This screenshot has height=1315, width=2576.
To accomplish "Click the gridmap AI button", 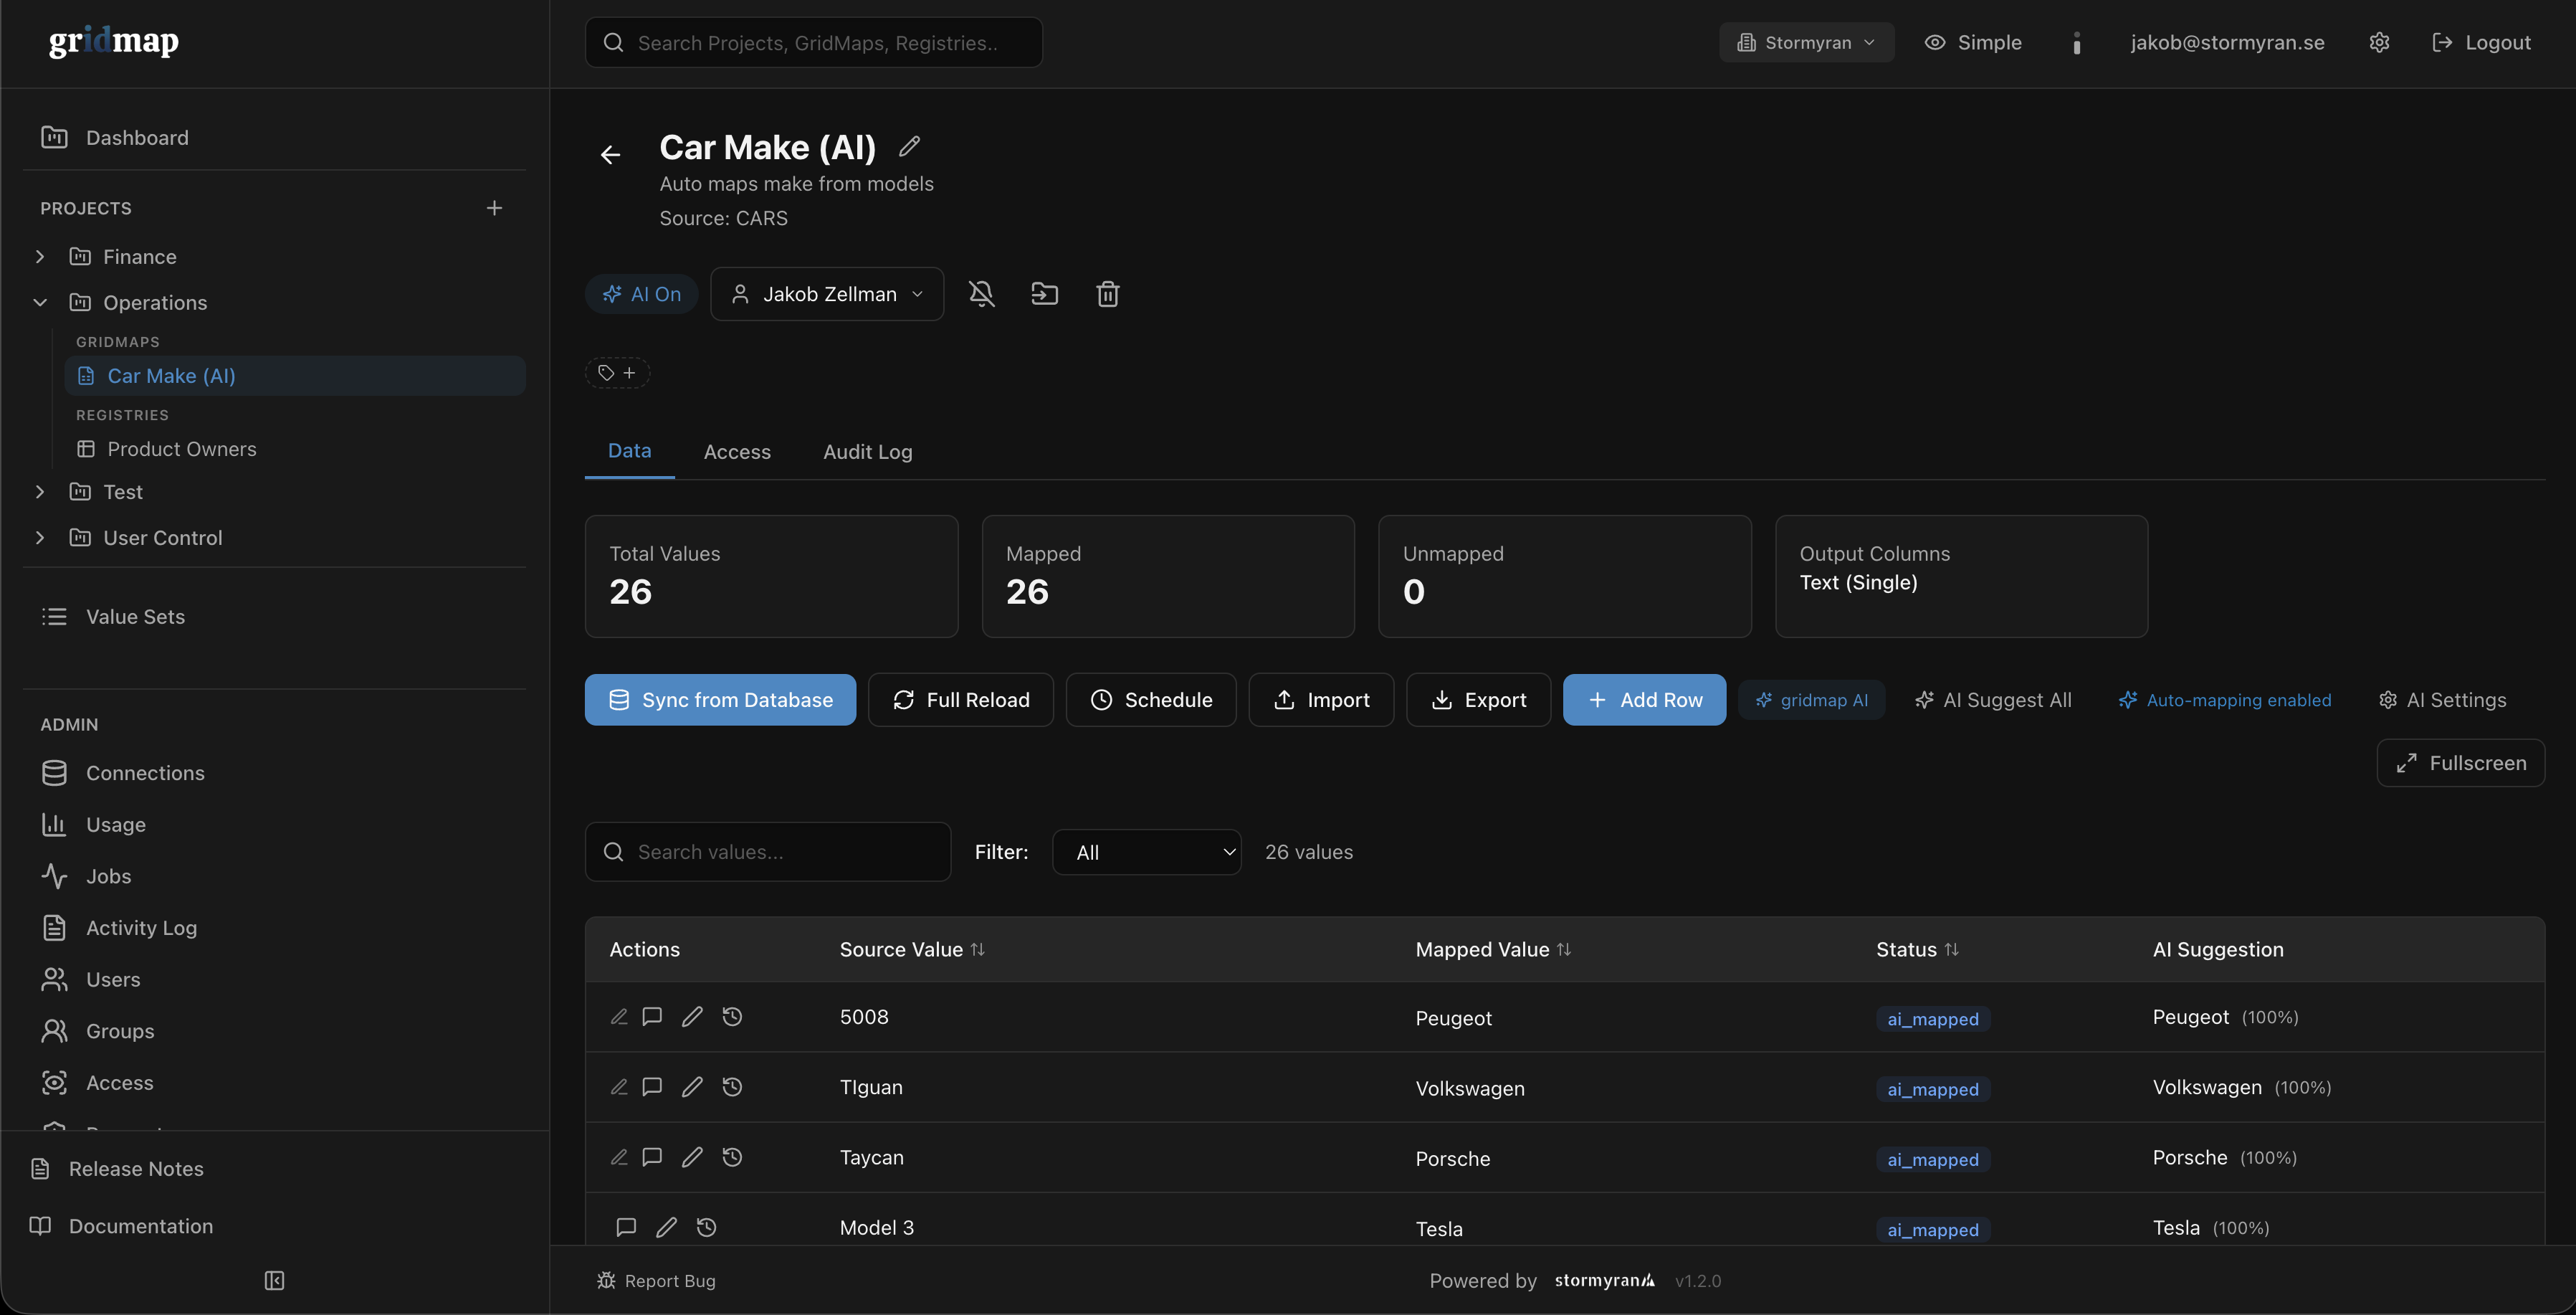I will (x=1811, y=700).
